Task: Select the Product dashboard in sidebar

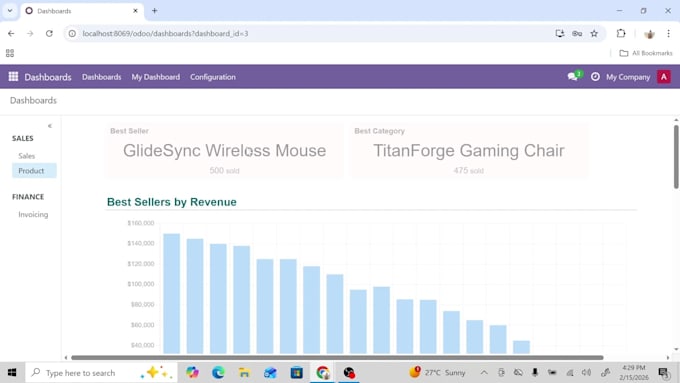Action: (34, 170)
